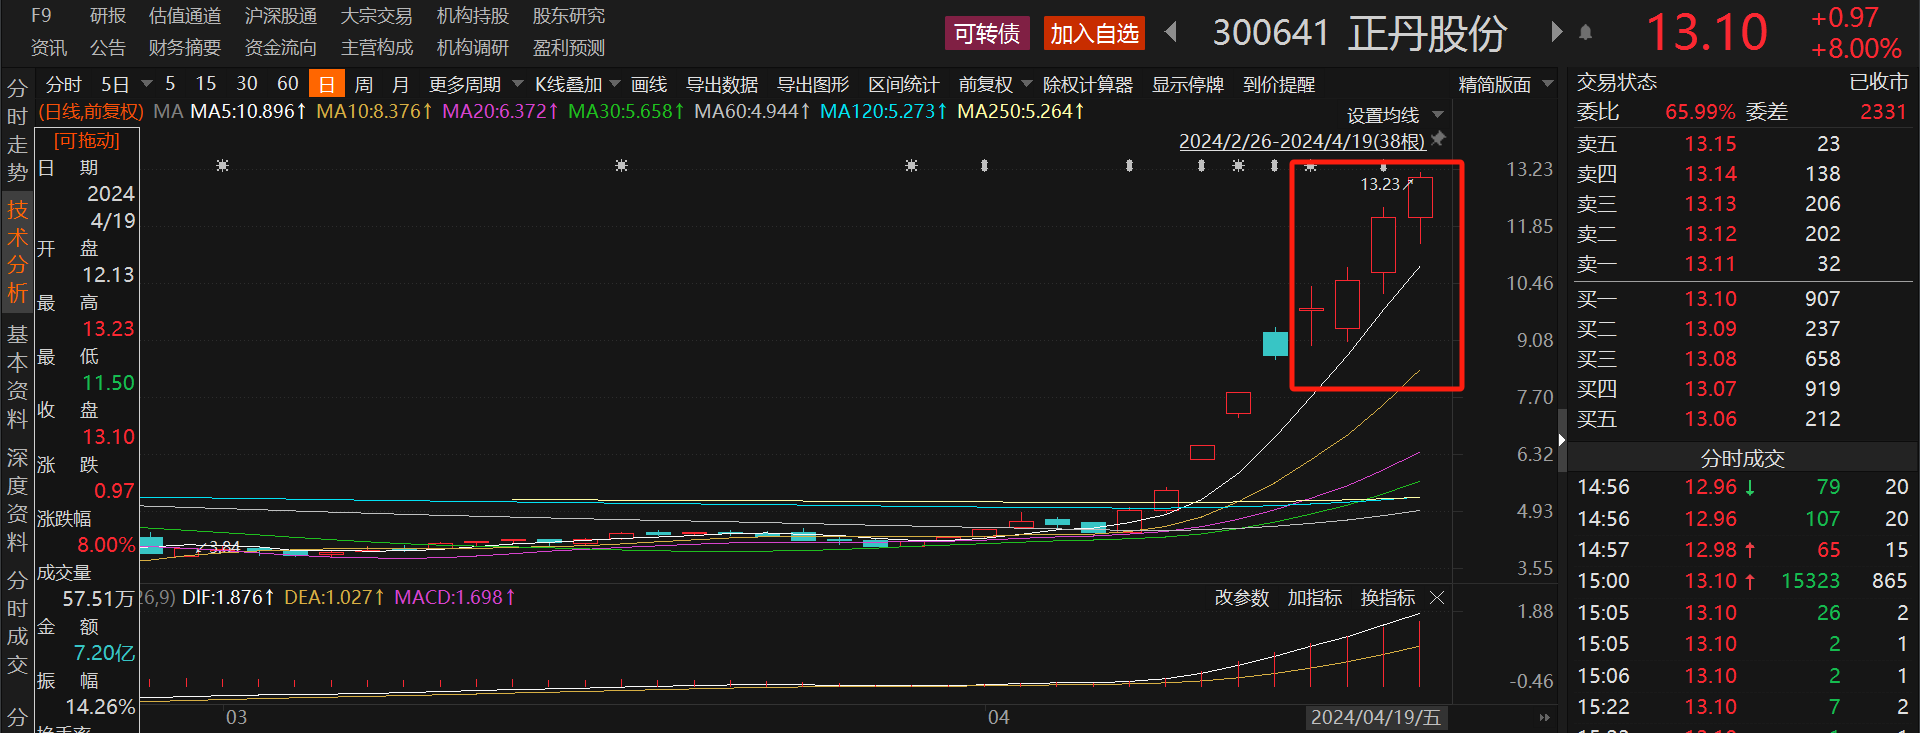Click the 2024/04/19 date label on timeline
The width and height of the screenshot is (1920, 733).
pos(1375,717)
